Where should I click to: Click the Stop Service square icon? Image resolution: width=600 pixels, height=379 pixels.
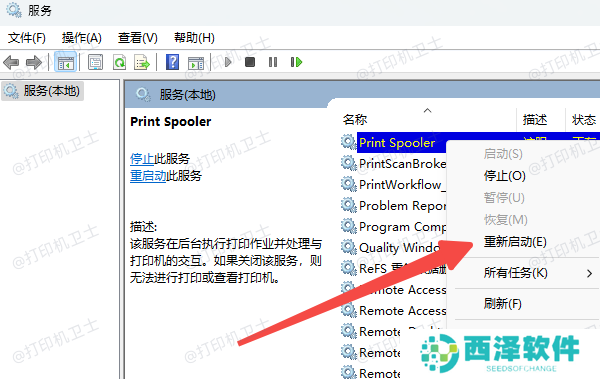pyautogui.click(x=250, y=62)
